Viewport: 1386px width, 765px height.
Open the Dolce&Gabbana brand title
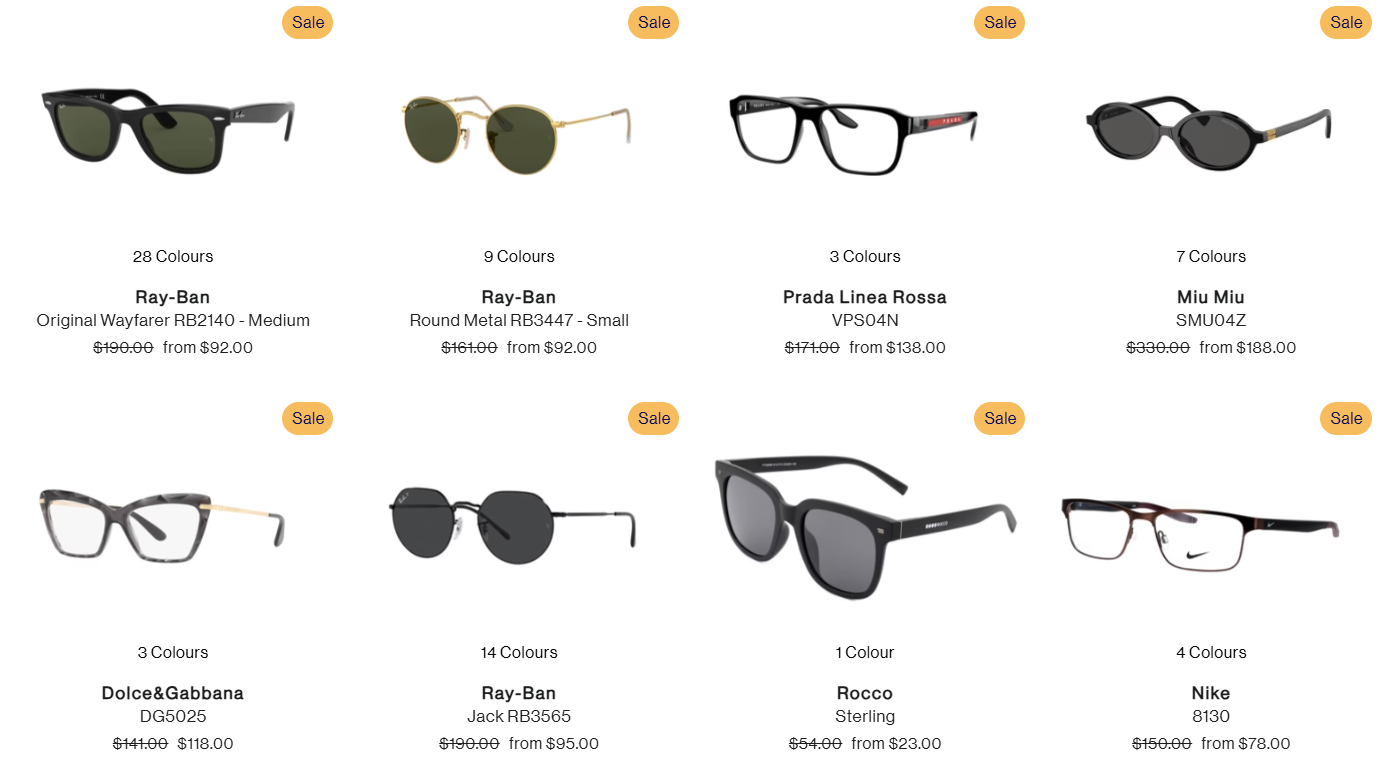(173, 693)
